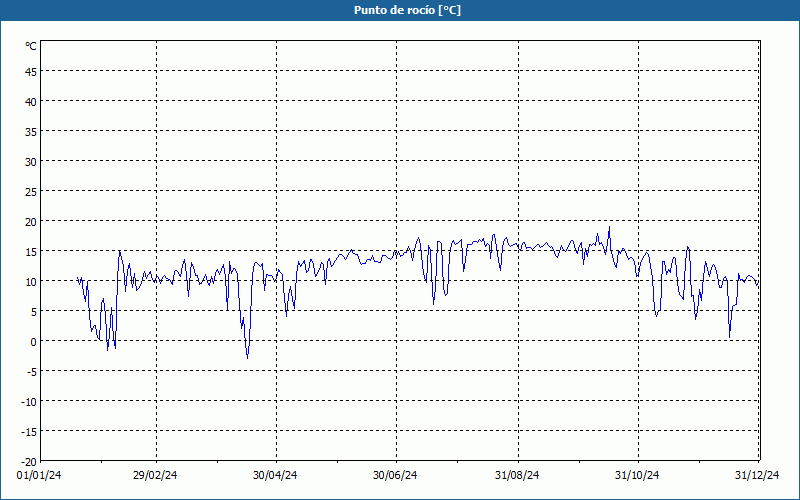
Task: Click the y-axis label '15'
Action: coord(31,252)
